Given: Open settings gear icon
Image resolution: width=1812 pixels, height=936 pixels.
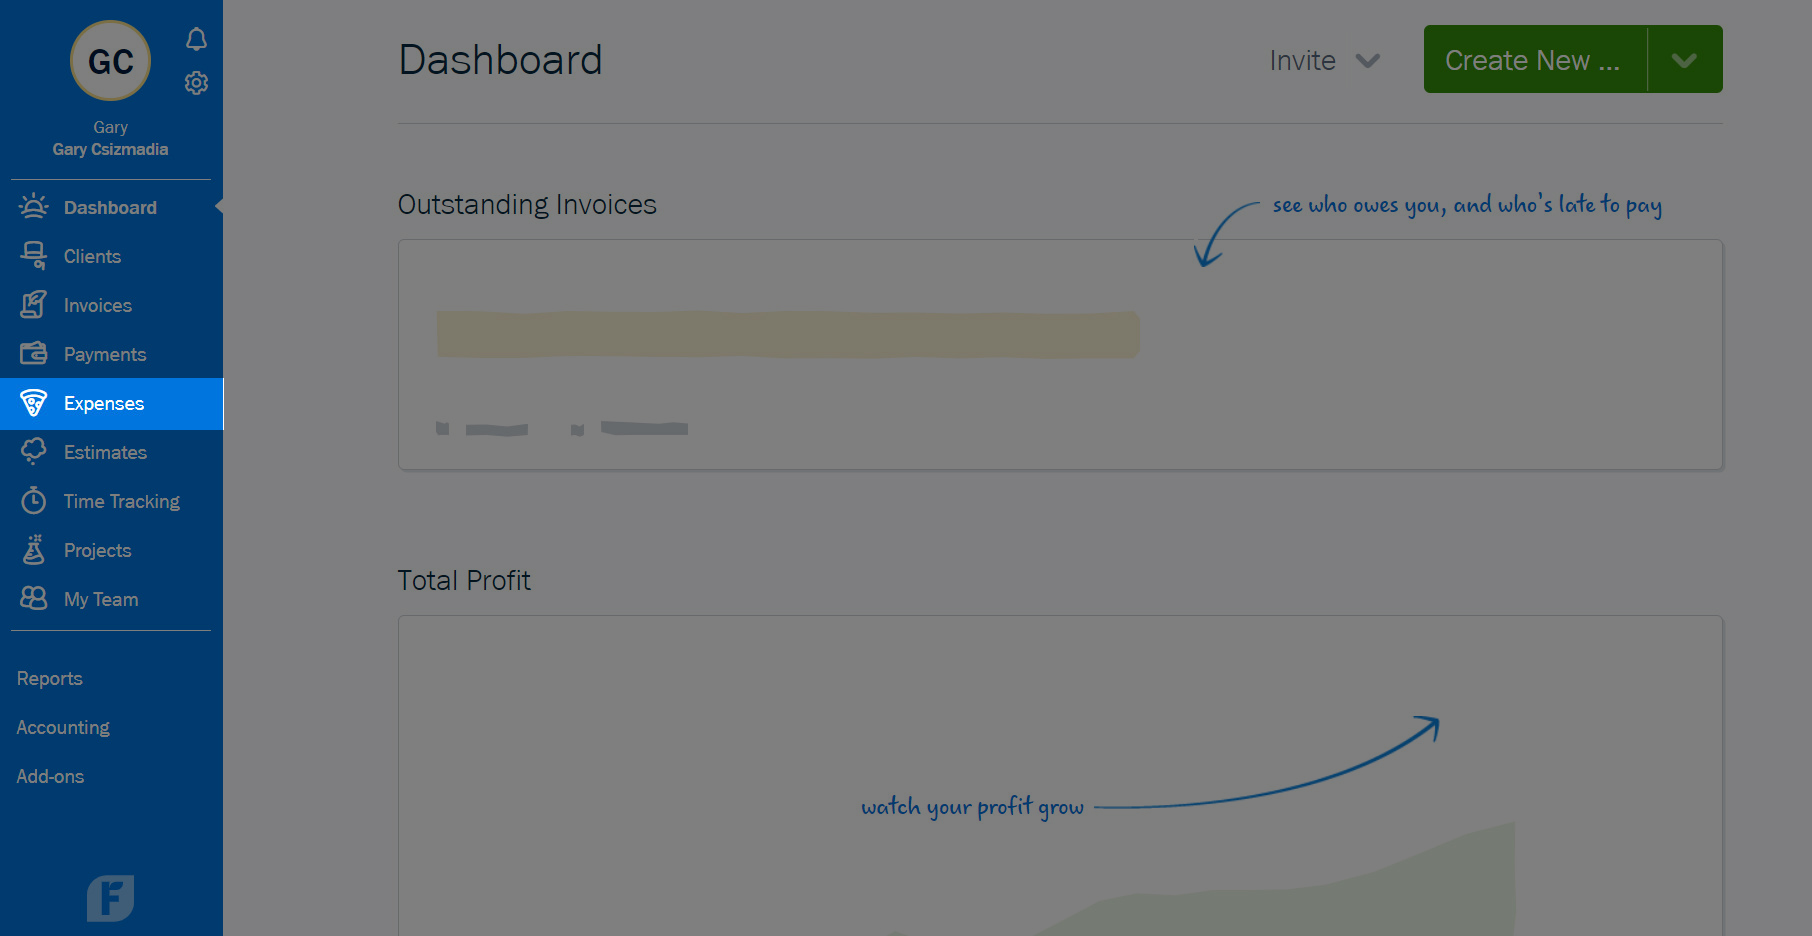Looking at the screenshot, I should (x=196, y=83).
